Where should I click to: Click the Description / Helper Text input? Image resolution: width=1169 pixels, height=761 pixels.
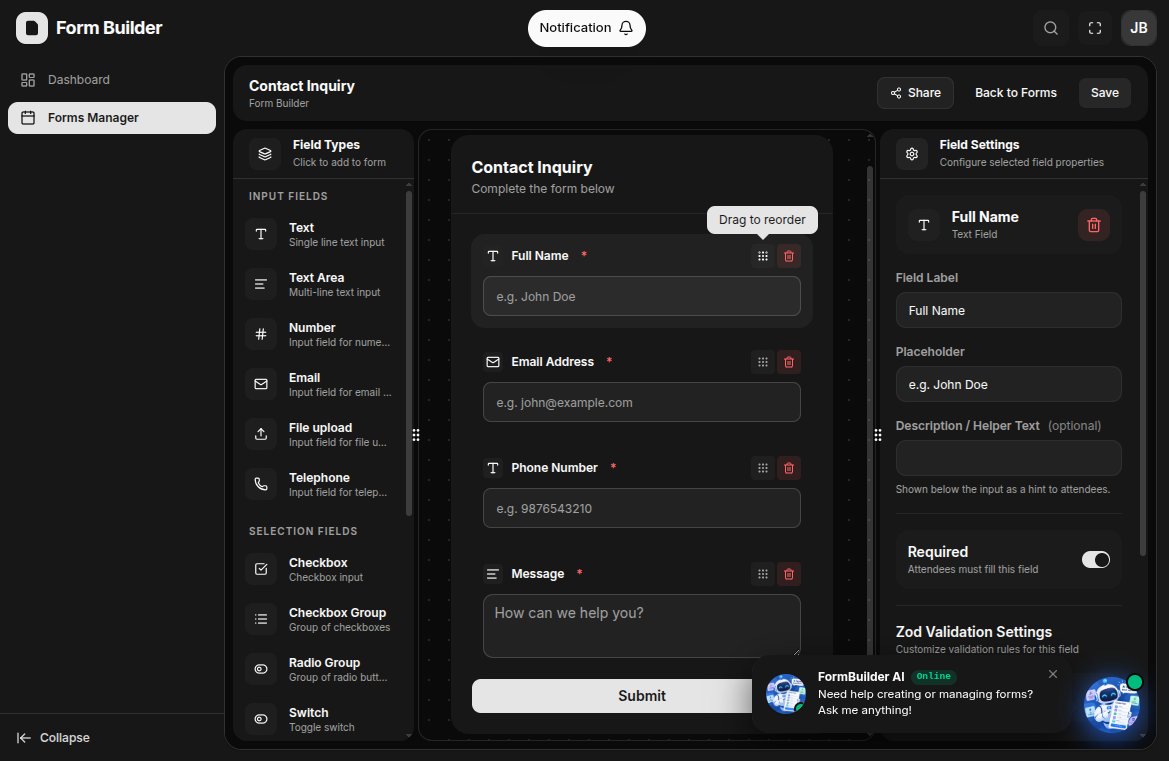pos(1008,458)
